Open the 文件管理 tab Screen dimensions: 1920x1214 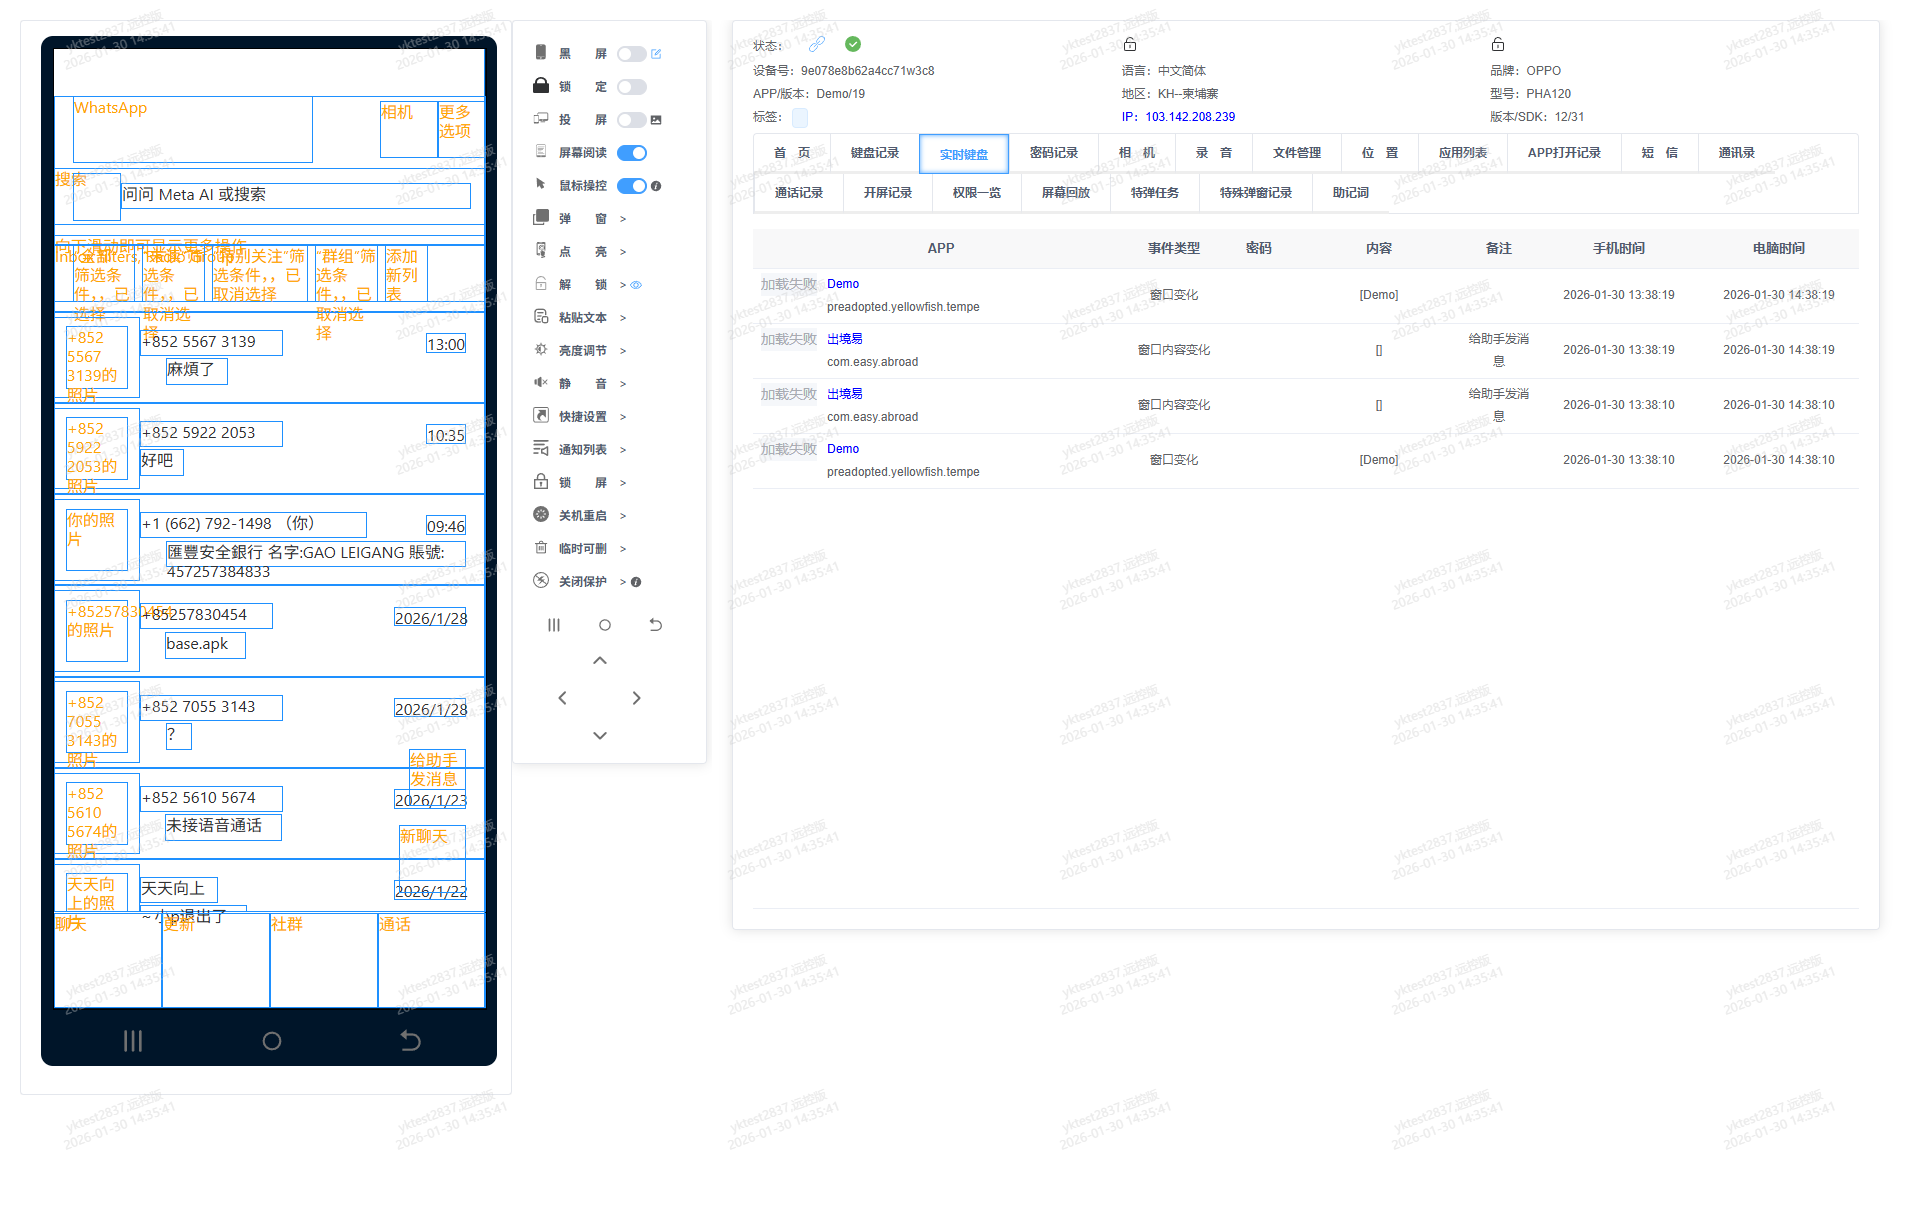[x=1297, y=153]
